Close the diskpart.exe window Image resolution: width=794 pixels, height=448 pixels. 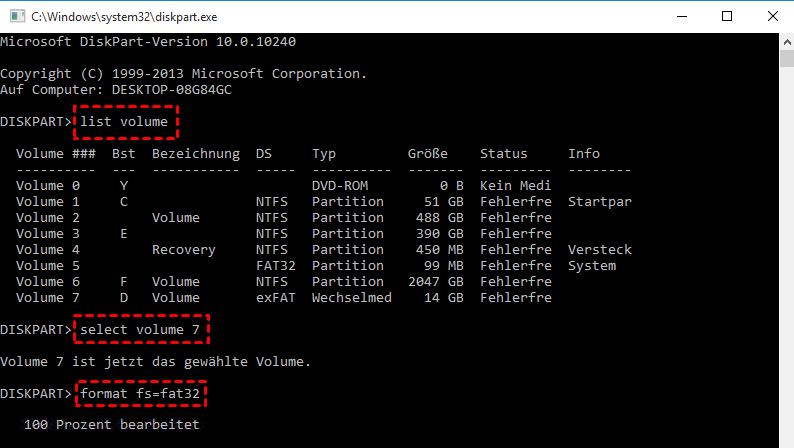click(x=772, y=16)
